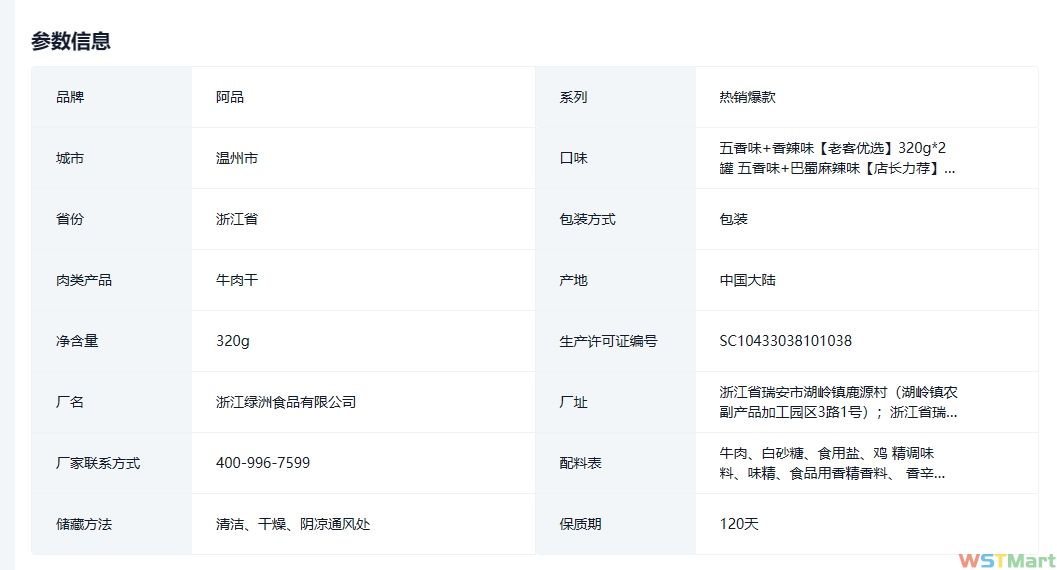This screenshot has width=1057, height=570.
Task: Click the series value 热销爆款
Action: tap(747, 97)
